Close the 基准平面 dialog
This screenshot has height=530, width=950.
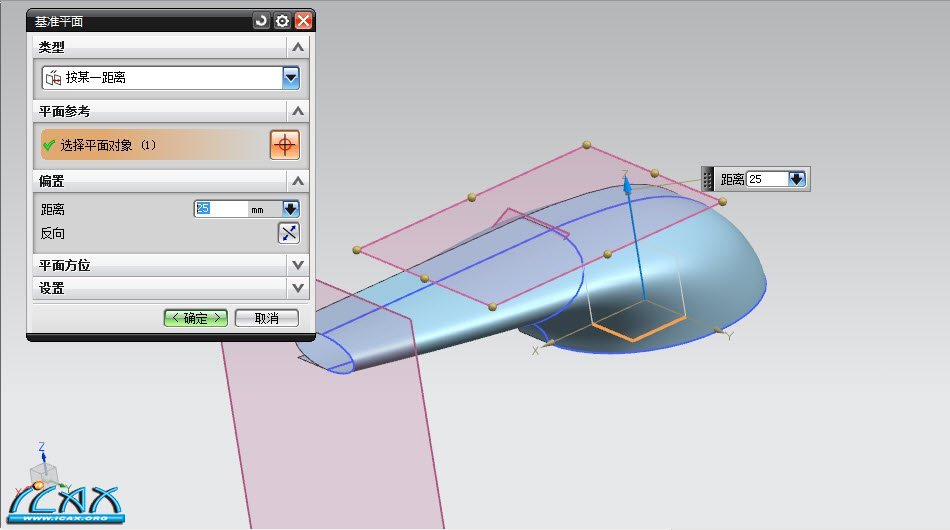point(304,20)
